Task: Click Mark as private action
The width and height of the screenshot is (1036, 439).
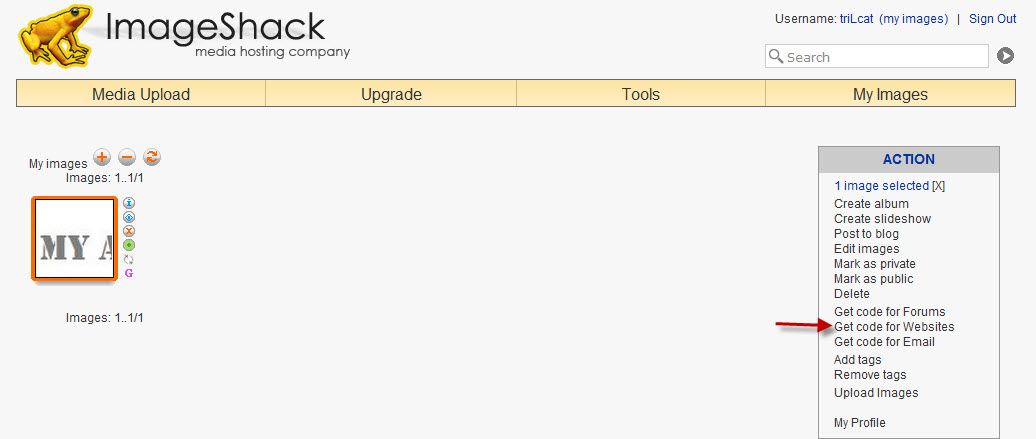Action: click(x=874, y=264)
